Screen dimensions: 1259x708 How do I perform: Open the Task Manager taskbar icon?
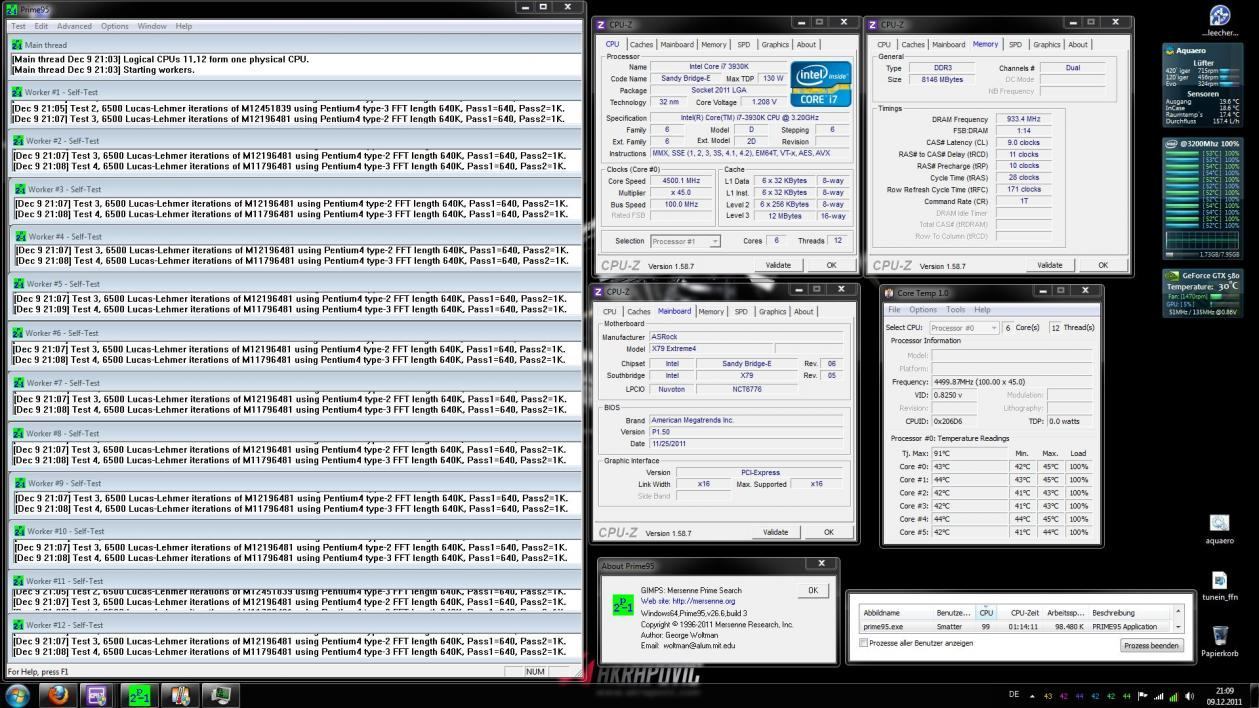221,695
